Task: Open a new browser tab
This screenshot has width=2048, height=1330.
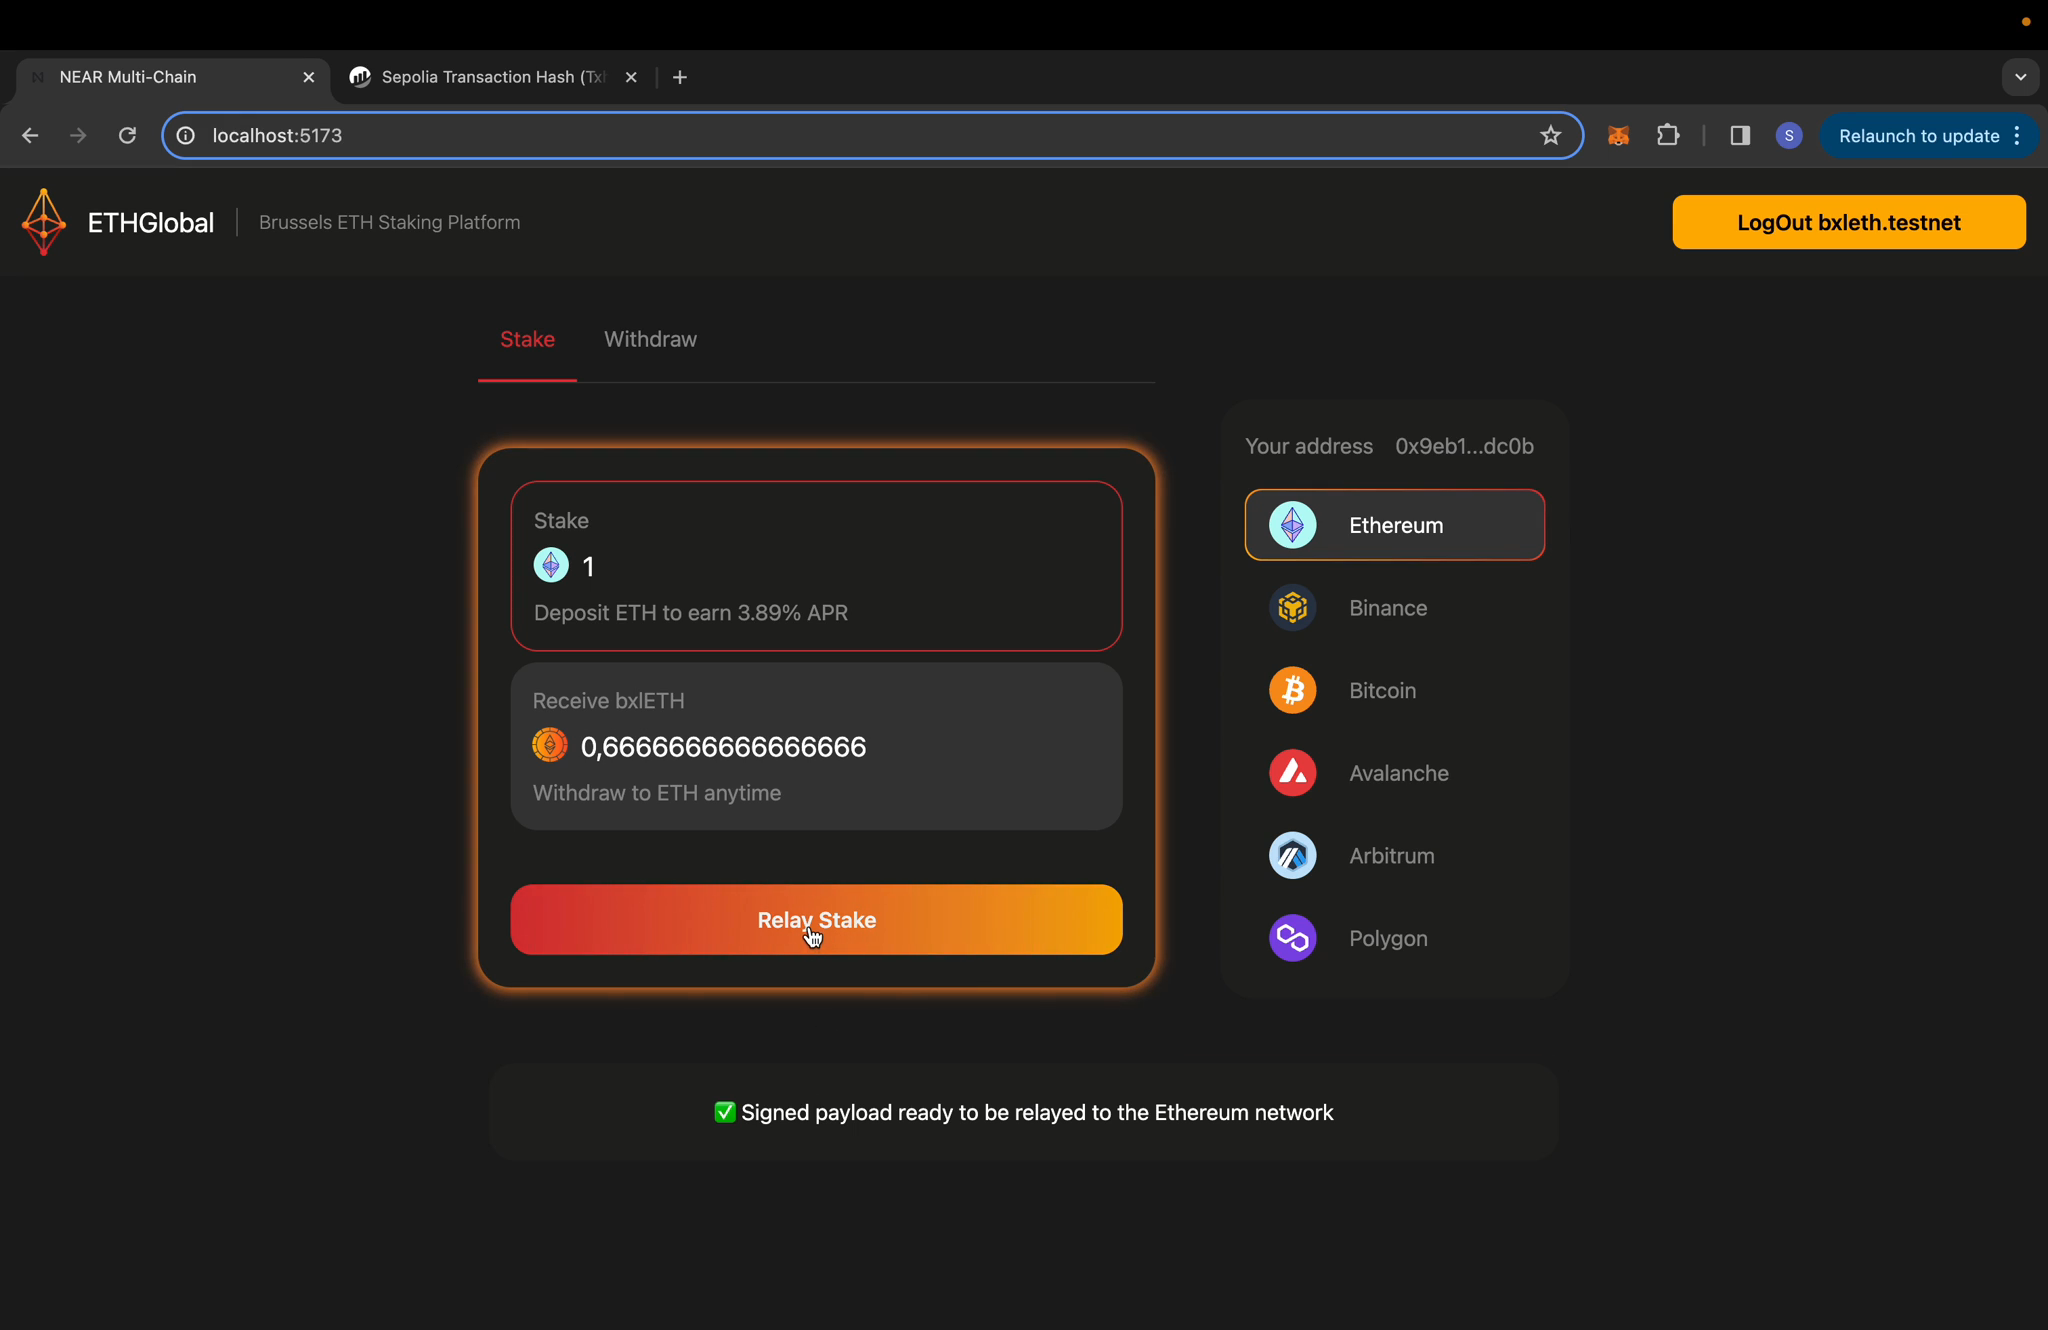Action: pyautogui.click(x=680, y=77)
